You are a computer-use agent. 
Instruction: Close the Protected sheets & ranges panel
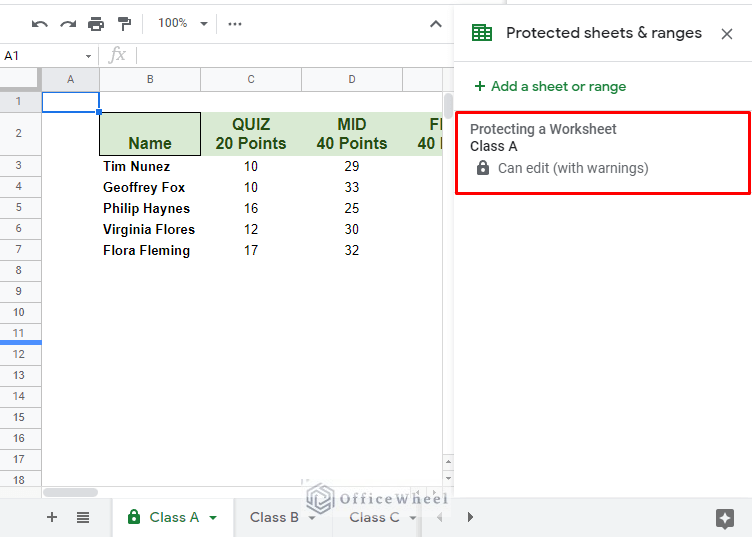click(727, 34)
